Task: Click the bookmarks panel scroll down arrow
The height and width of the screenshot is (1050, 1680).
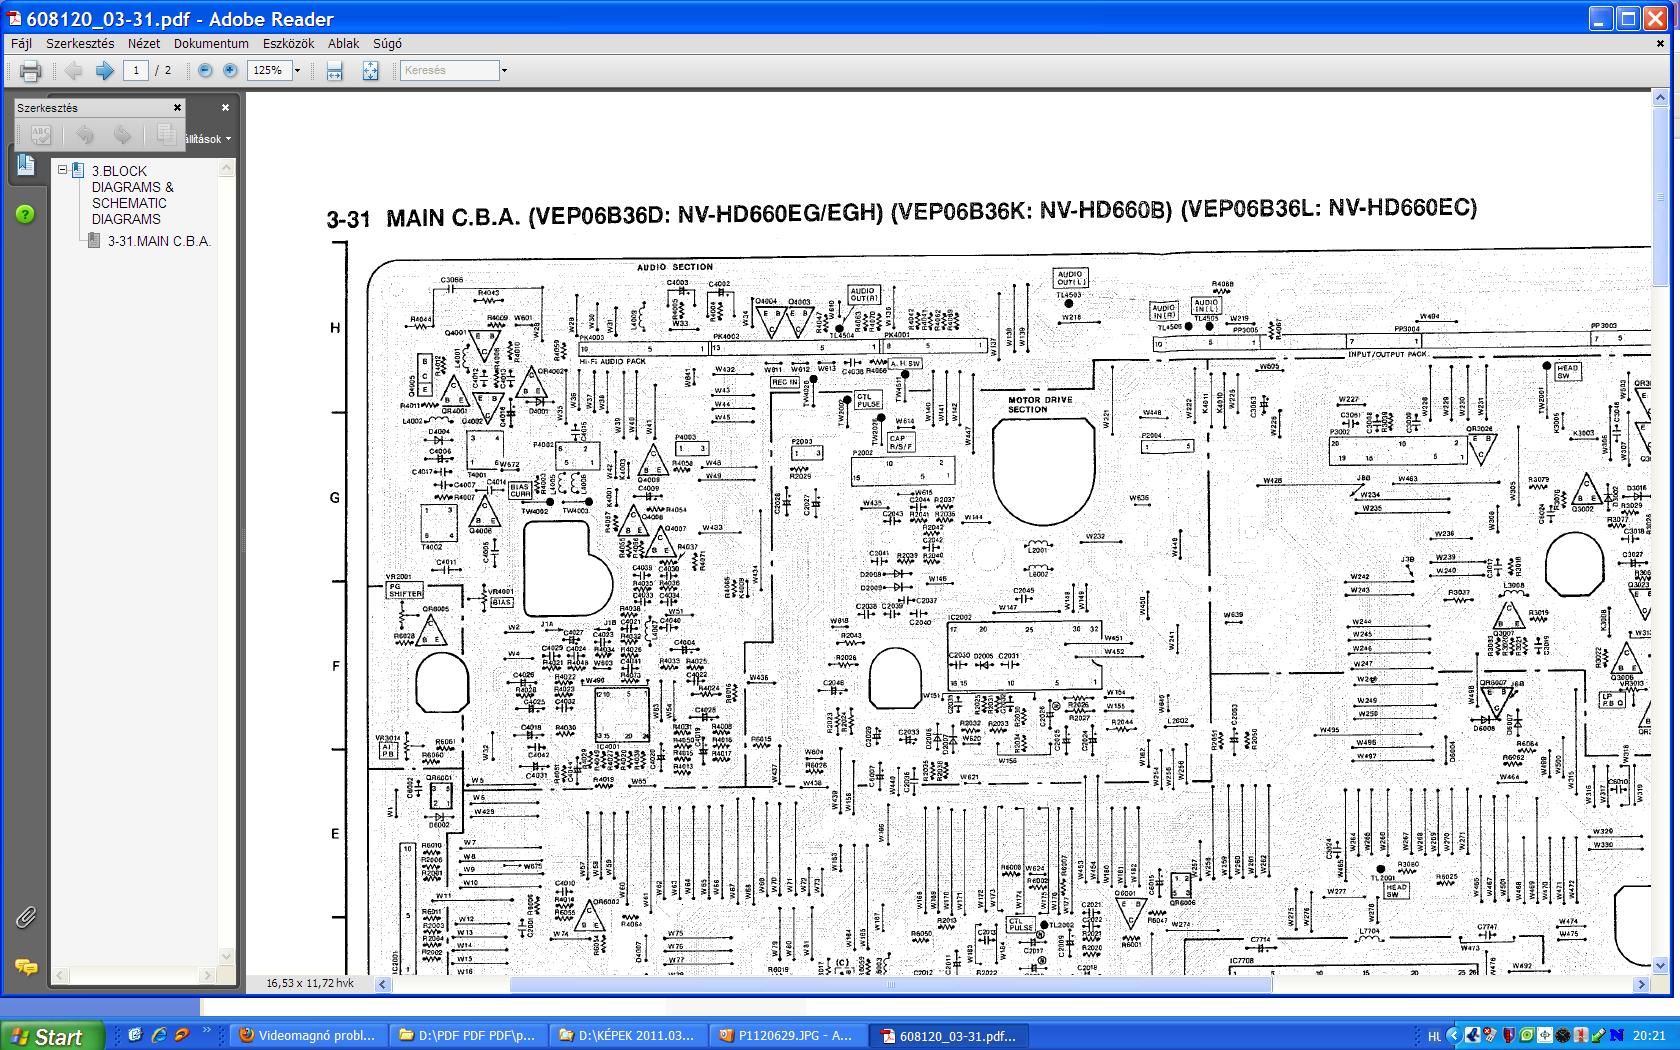Action: point(227,957)
